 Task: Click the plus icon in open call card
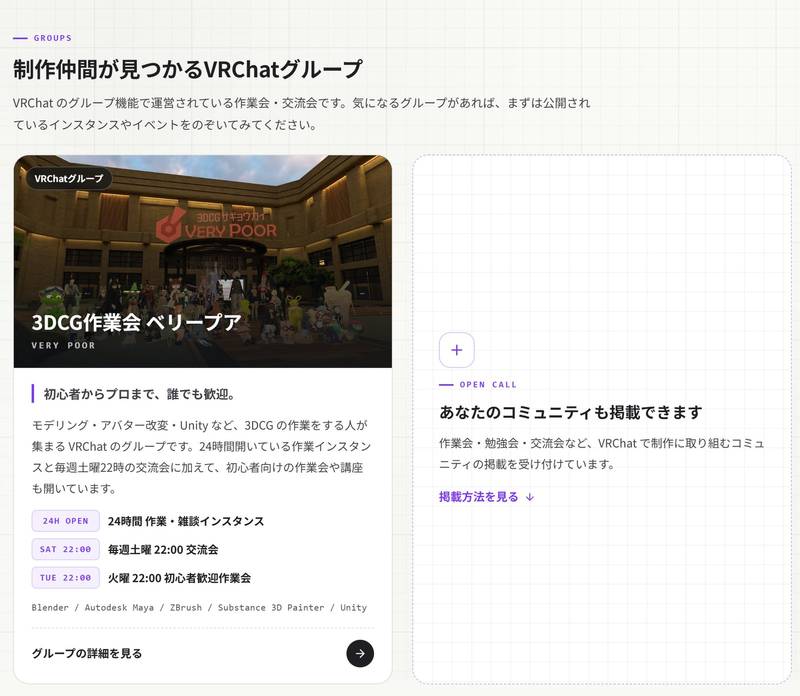click(x=457, y=350)
